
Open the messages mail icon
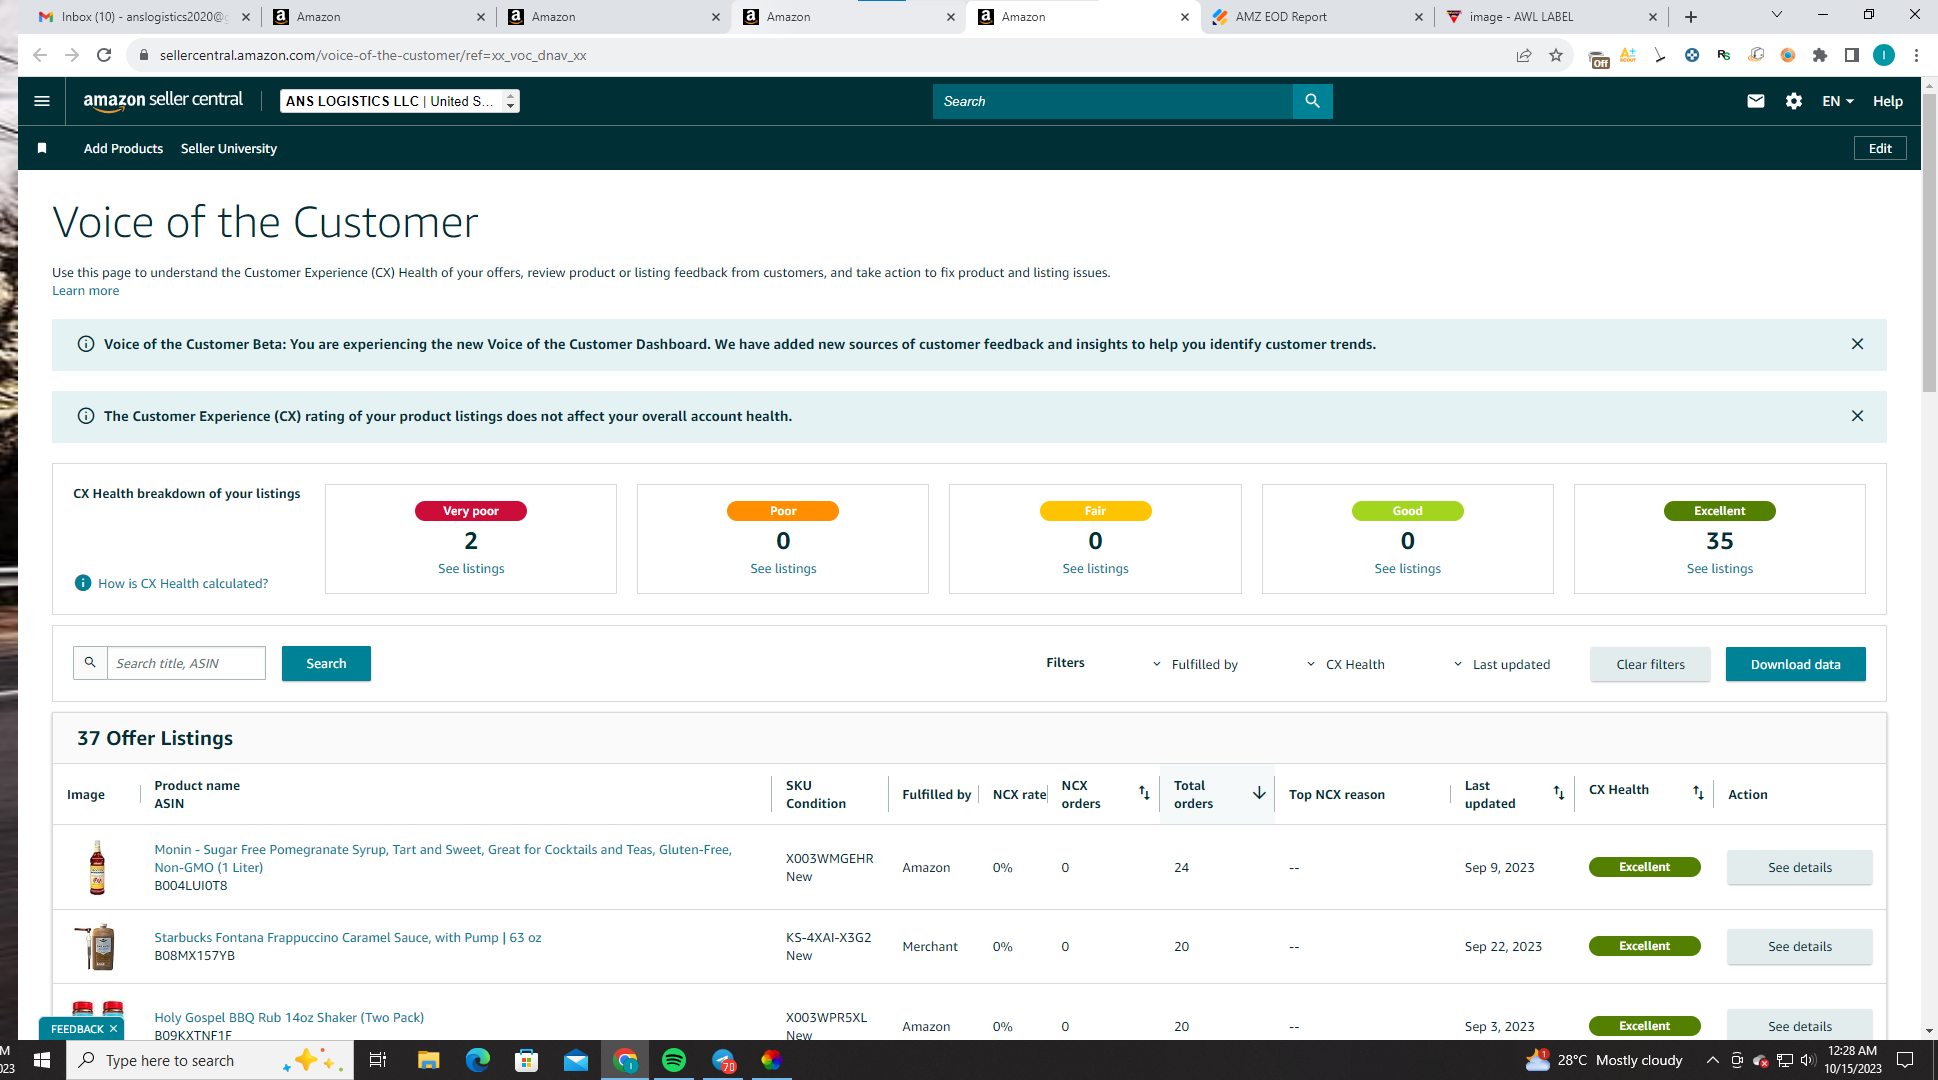click(x=1756, y=101)
